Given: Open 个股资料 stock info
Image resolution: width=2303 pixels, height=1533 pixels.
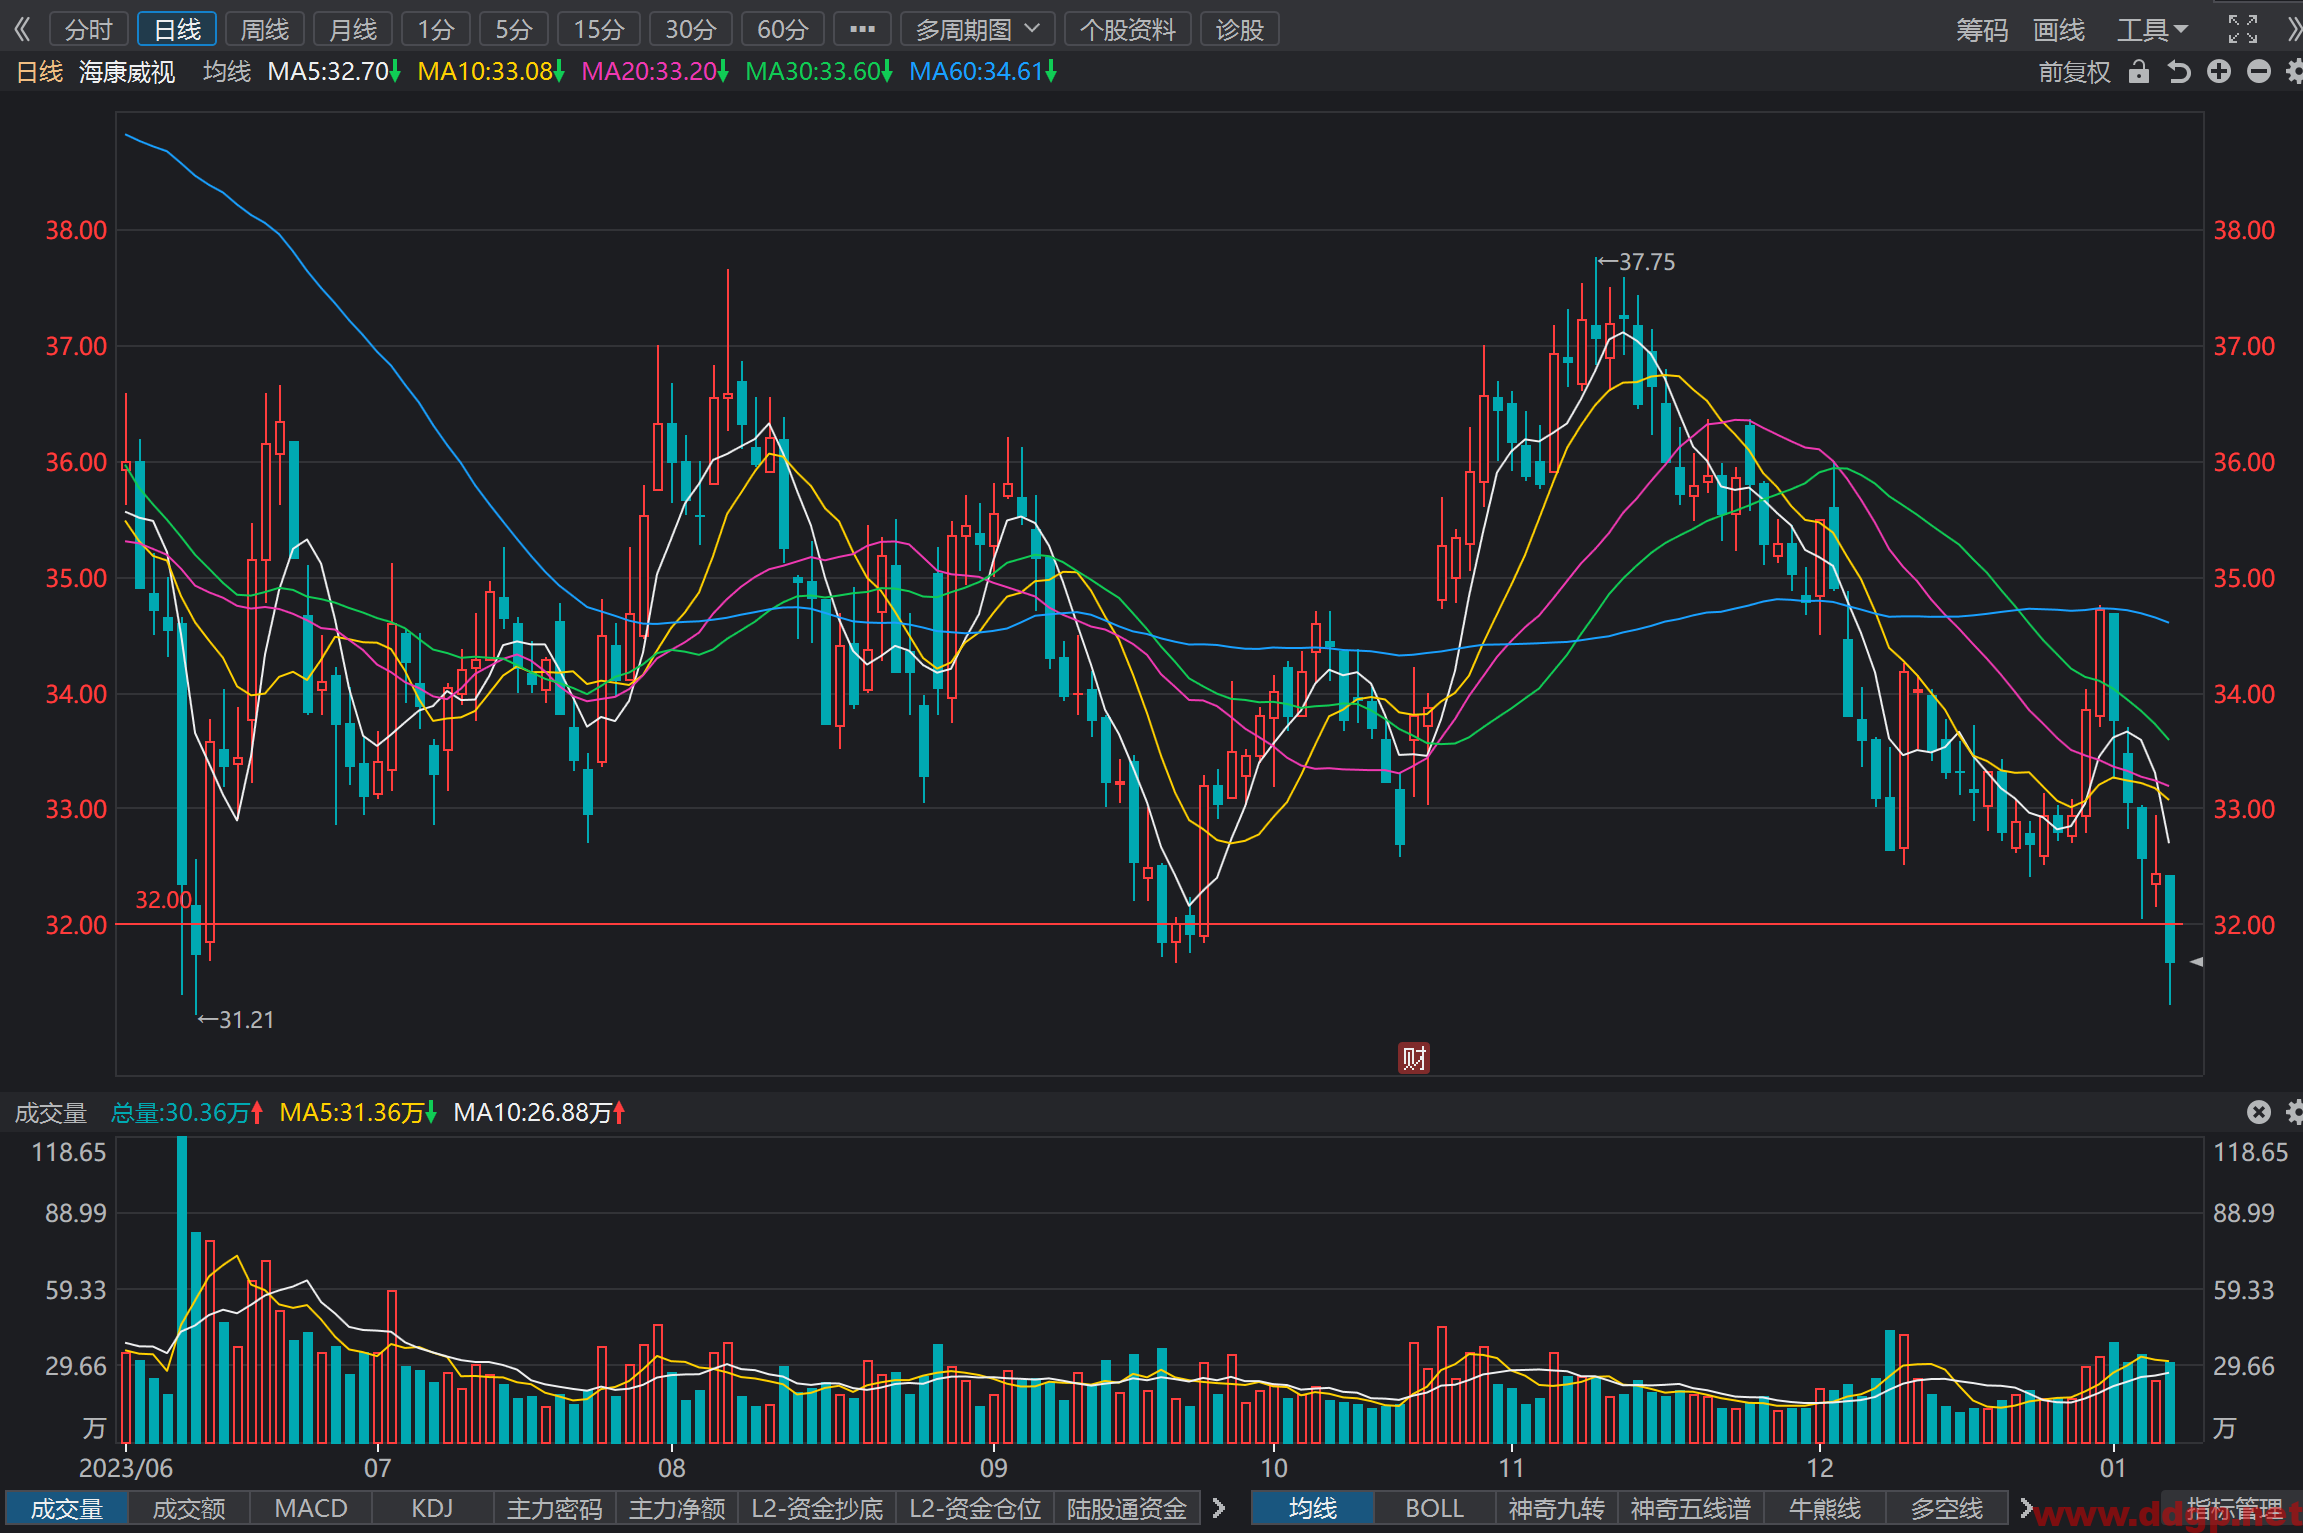Looking at the screenshot, I should (x=1128, y=29).
